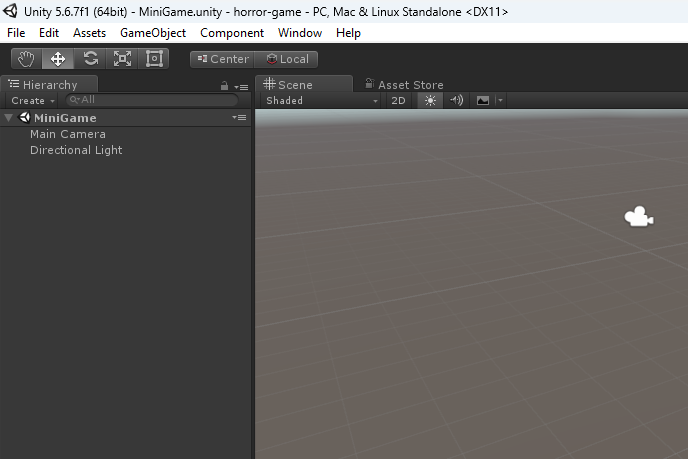Image resolution: width=688 pixels, height=459 pixels.
Task: Open the Component menu
Action: click(232, 33)
